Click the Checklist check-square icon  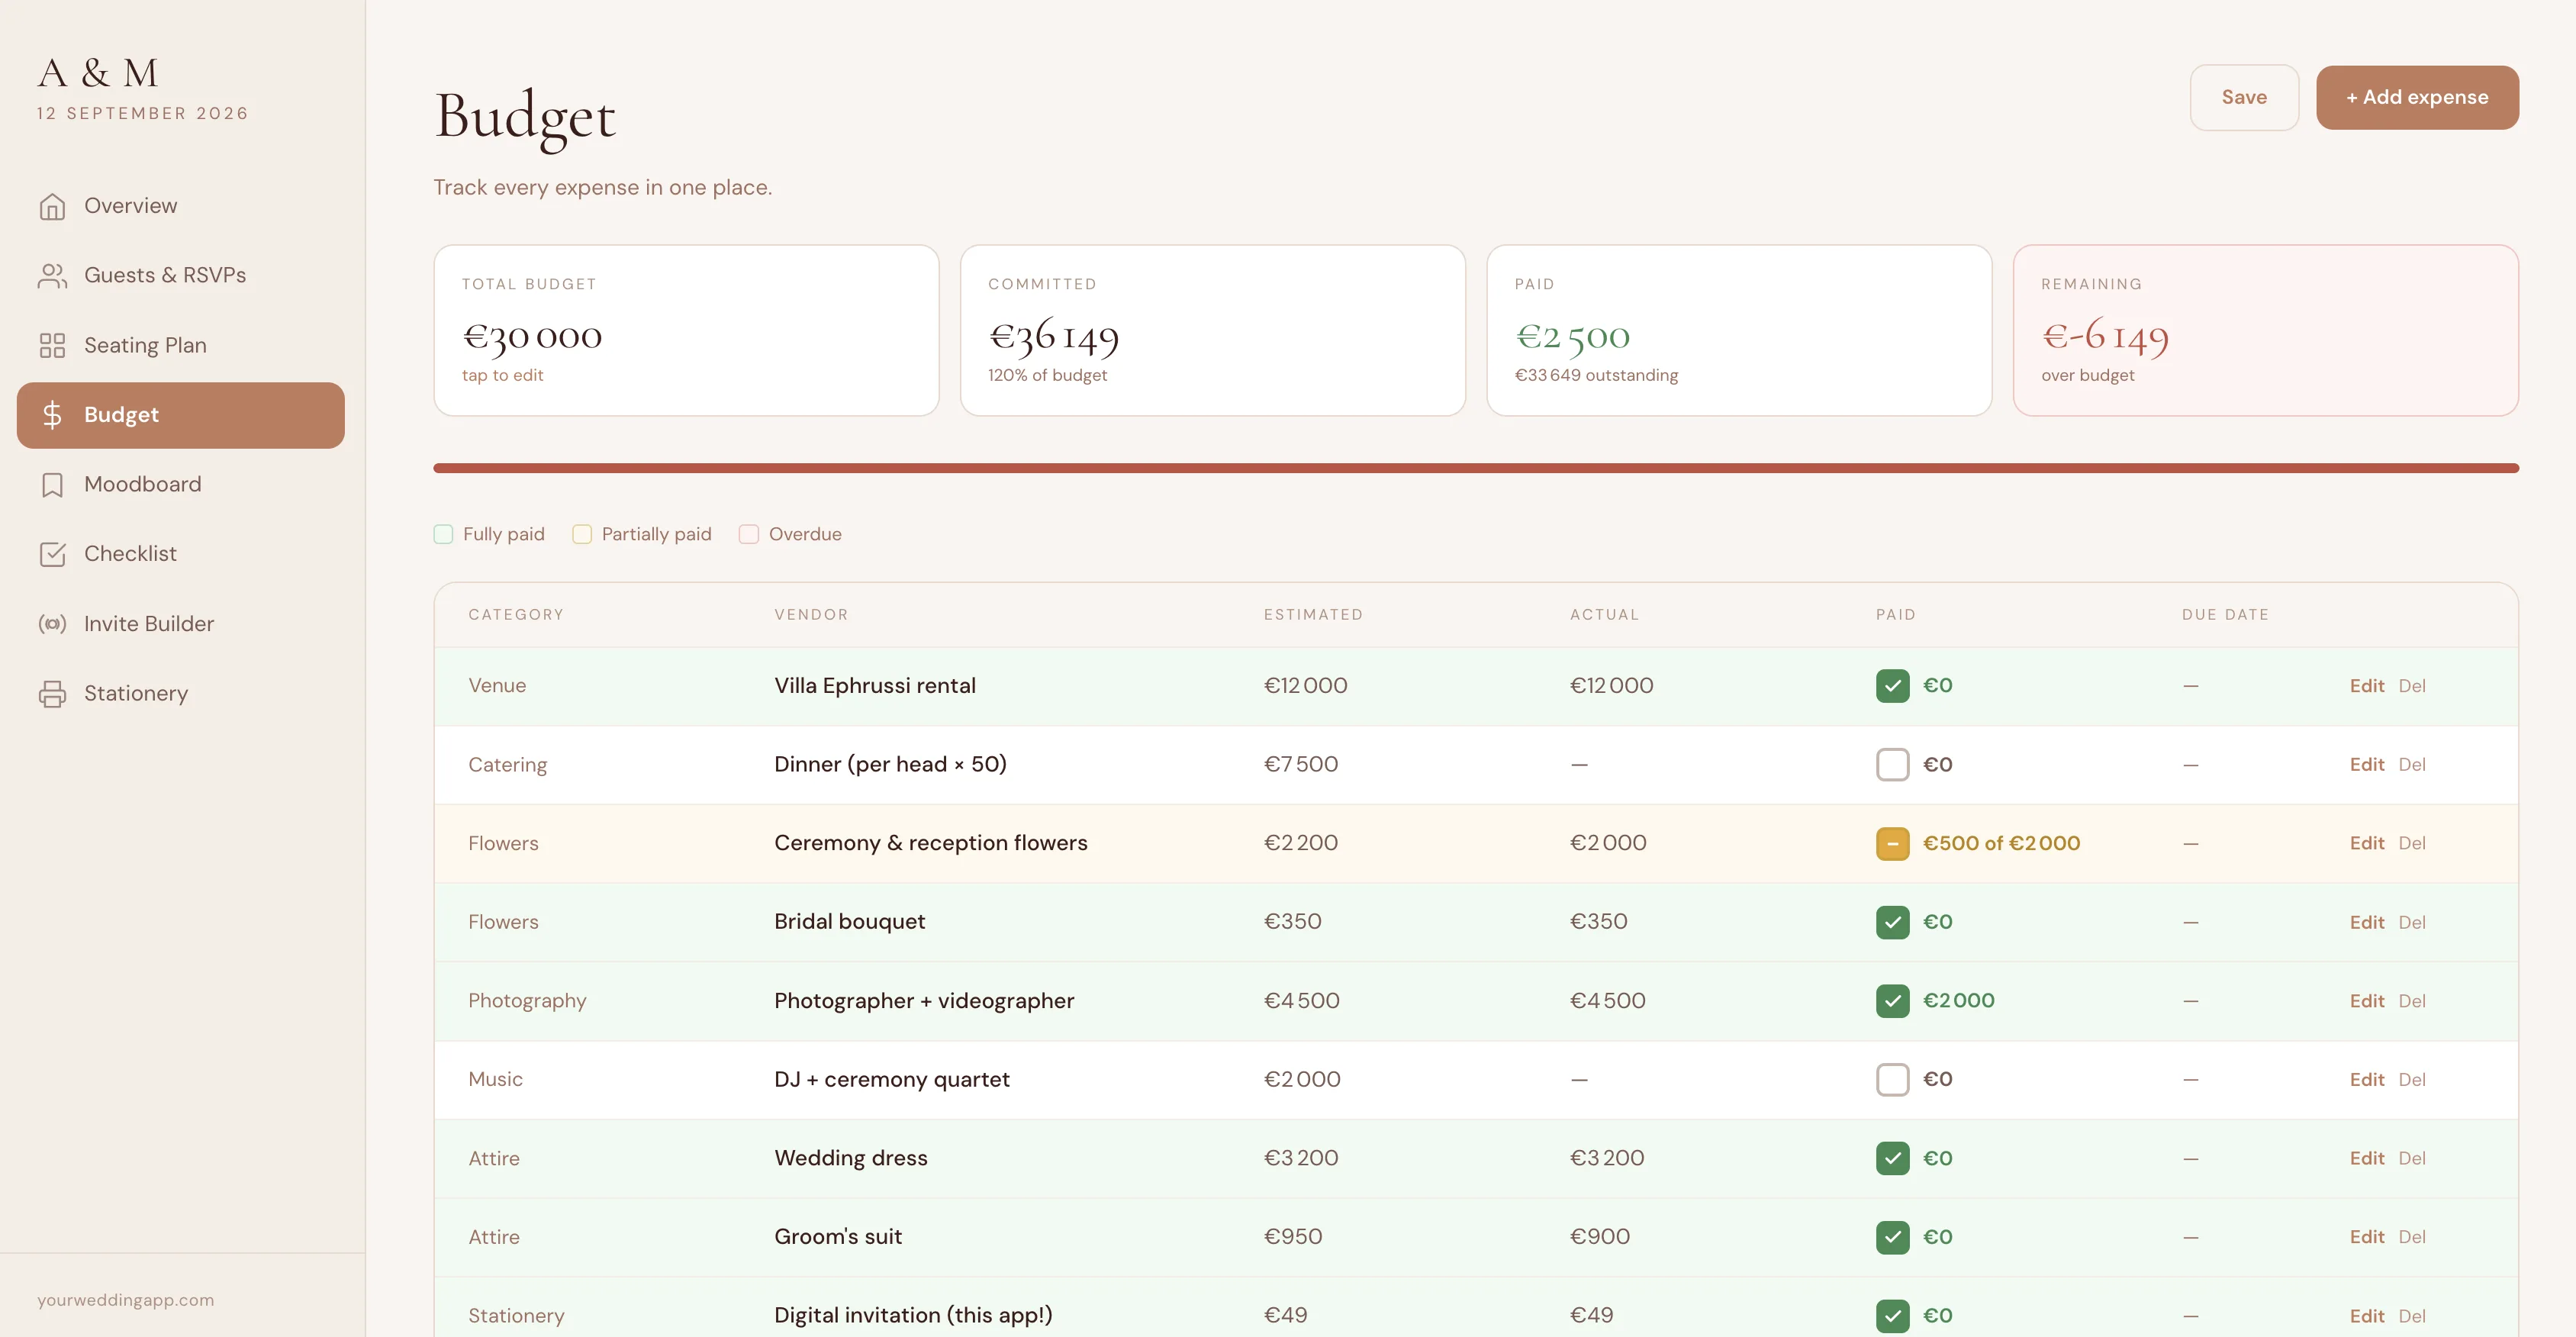[52, 554]
